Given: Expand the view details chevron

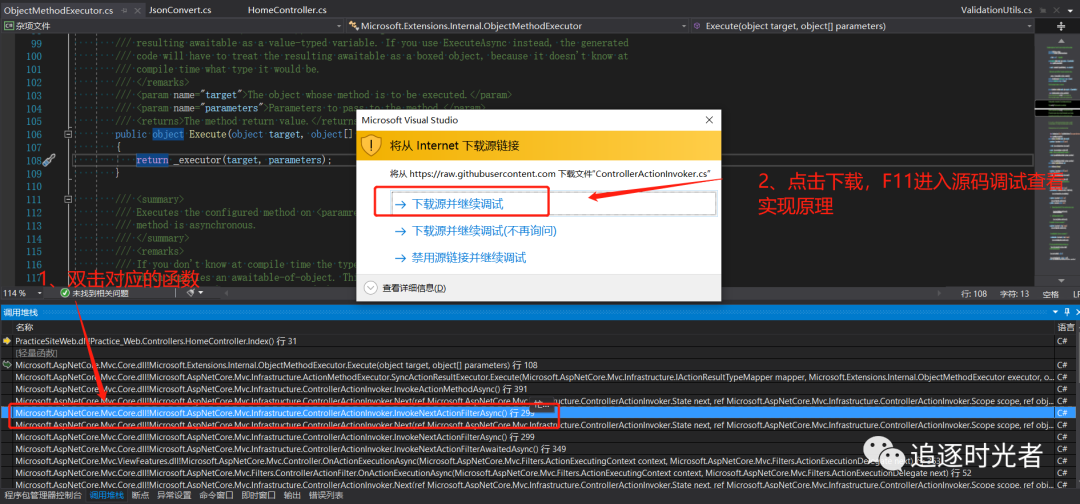Looking at the screenshot, I should pyautogui.click(x=372, y=288).
